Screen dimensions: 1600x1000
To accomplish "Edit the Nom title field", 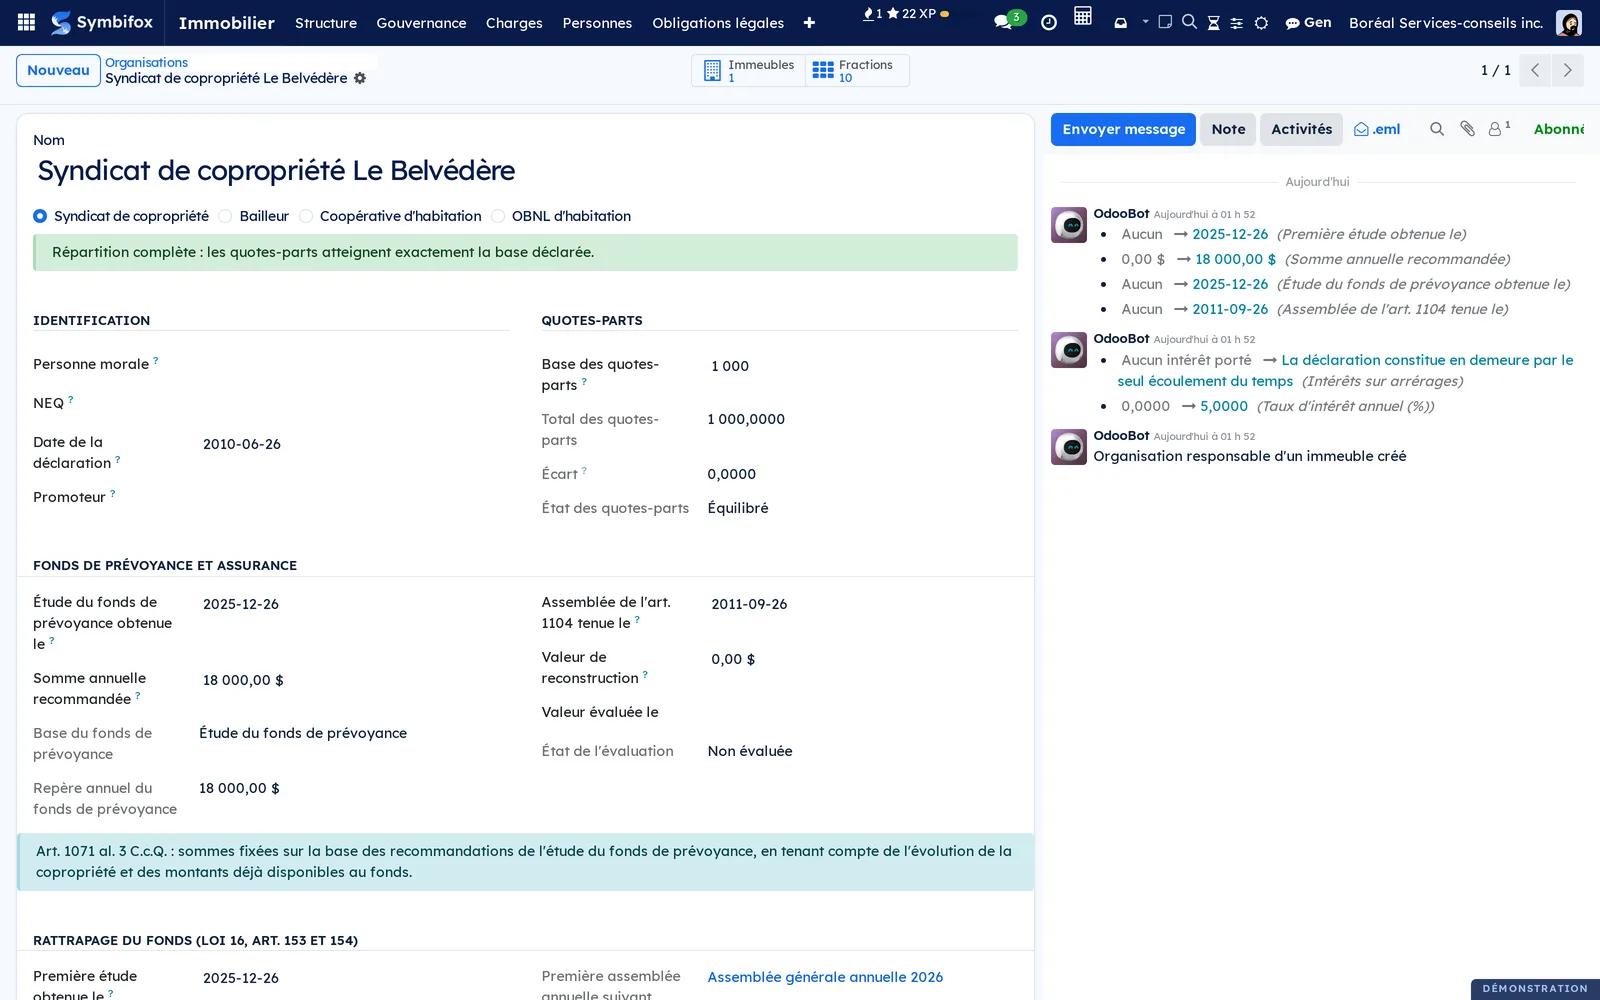I will click(525, 171).
